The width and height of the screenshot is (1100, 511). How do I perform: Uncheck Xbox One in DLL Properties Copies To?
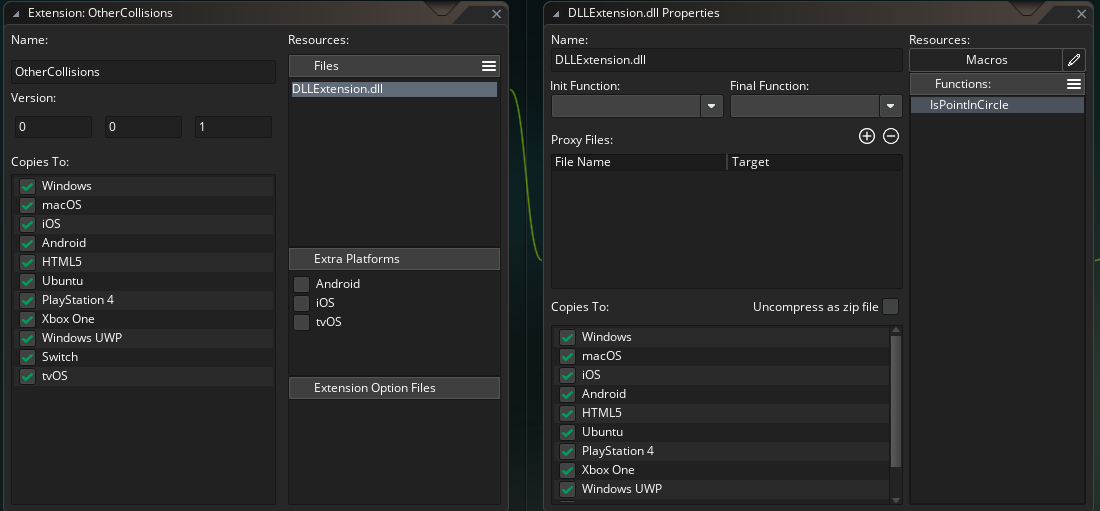click(568, 470)
